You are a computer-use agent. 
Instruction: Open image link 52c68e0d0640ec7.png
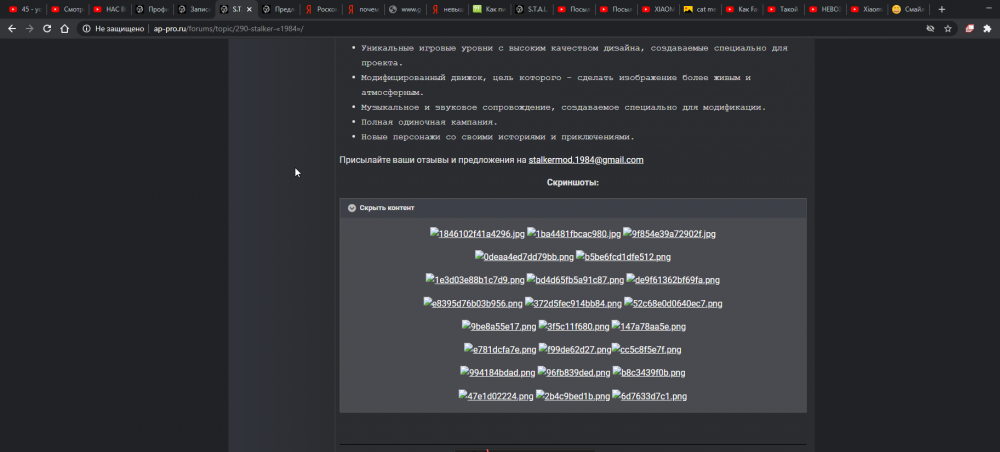click(x=673, y=303)
